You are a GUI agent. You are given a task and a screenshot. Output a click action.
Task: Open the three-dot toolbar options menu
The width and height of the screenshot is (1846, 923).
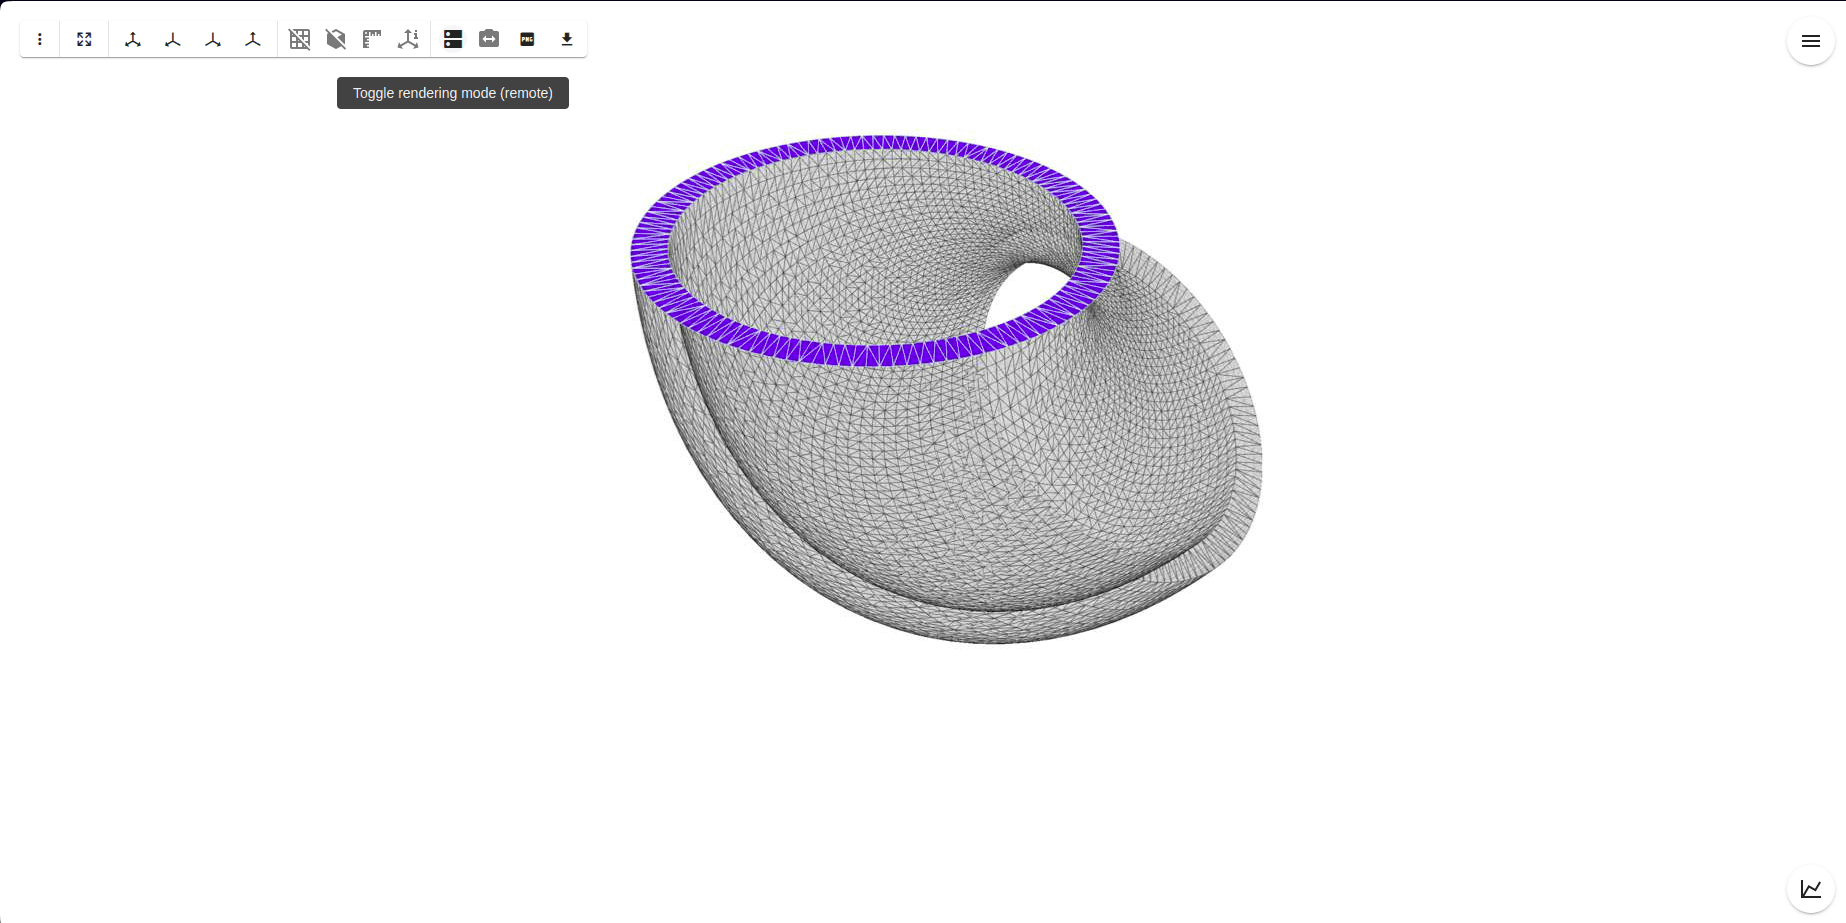(x=40, y=39)
